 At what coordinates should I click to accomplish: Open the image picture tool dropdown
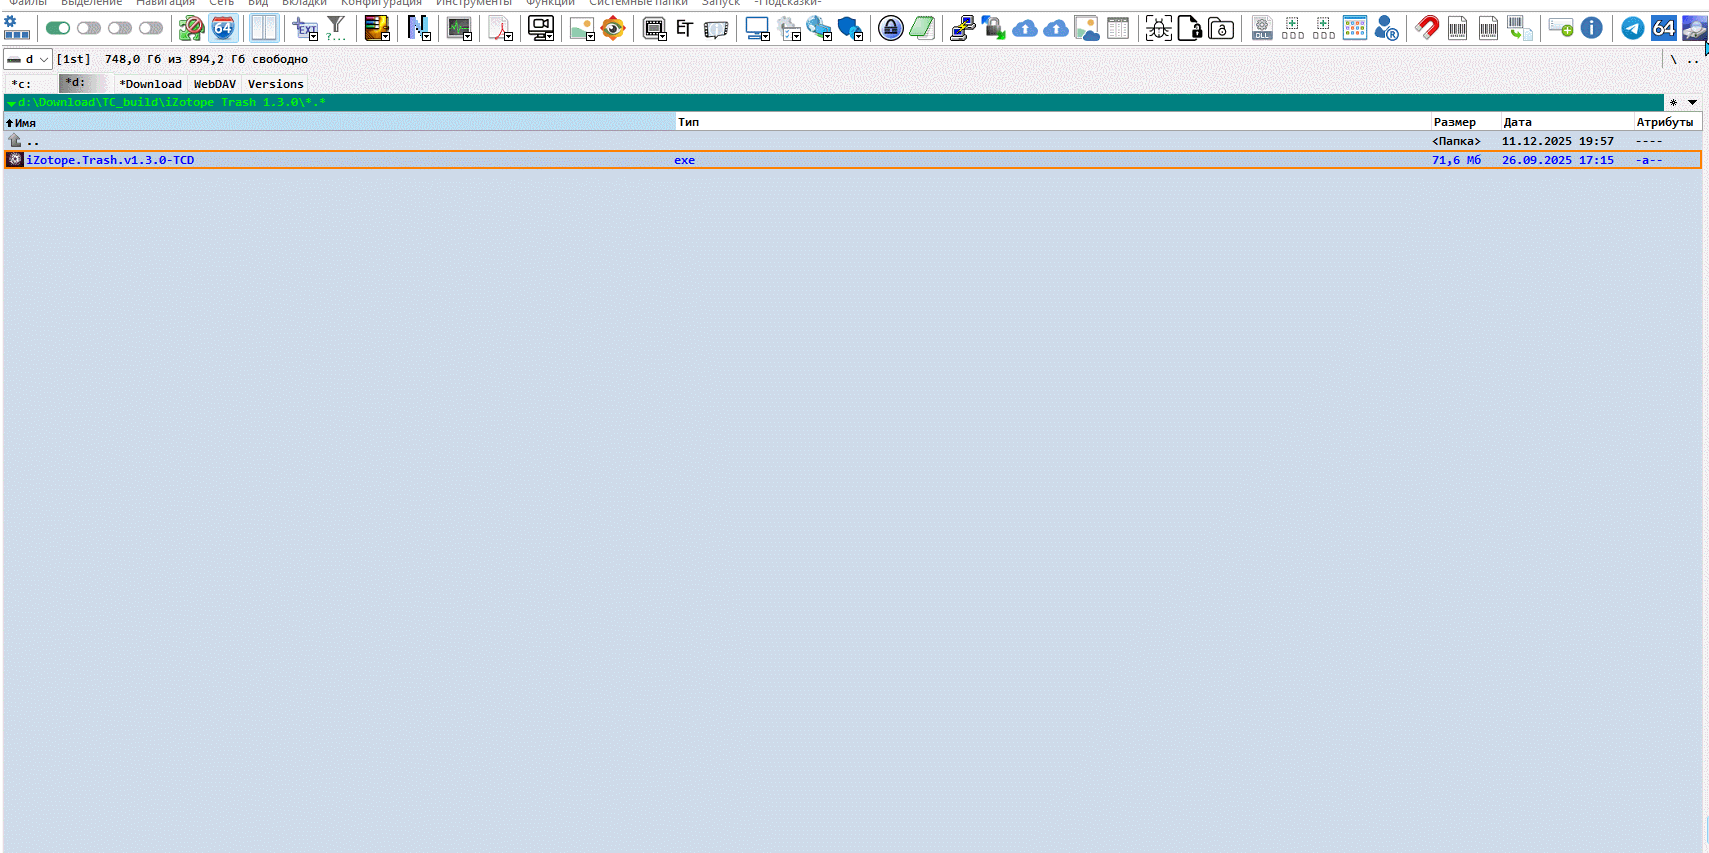tap(582, 29)
